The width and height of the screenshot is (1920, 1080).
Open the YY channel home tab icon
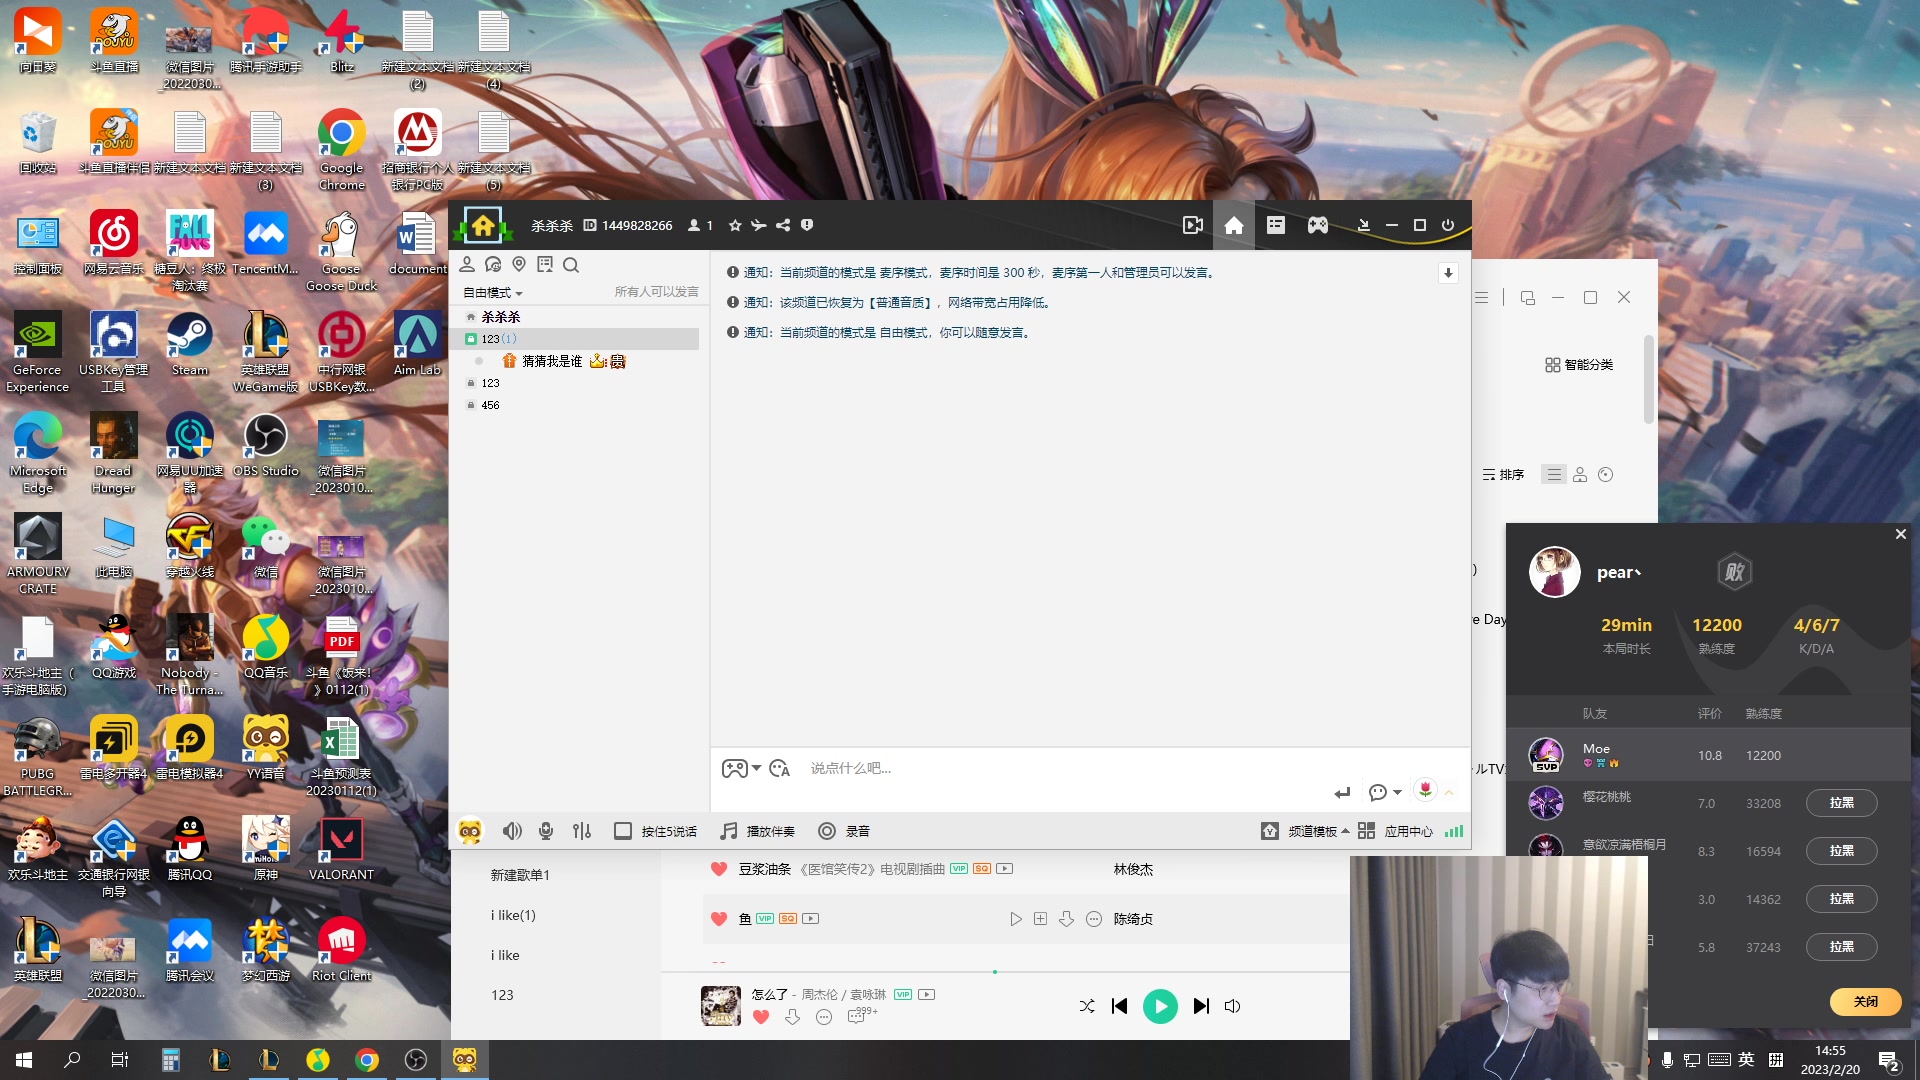1234,226
